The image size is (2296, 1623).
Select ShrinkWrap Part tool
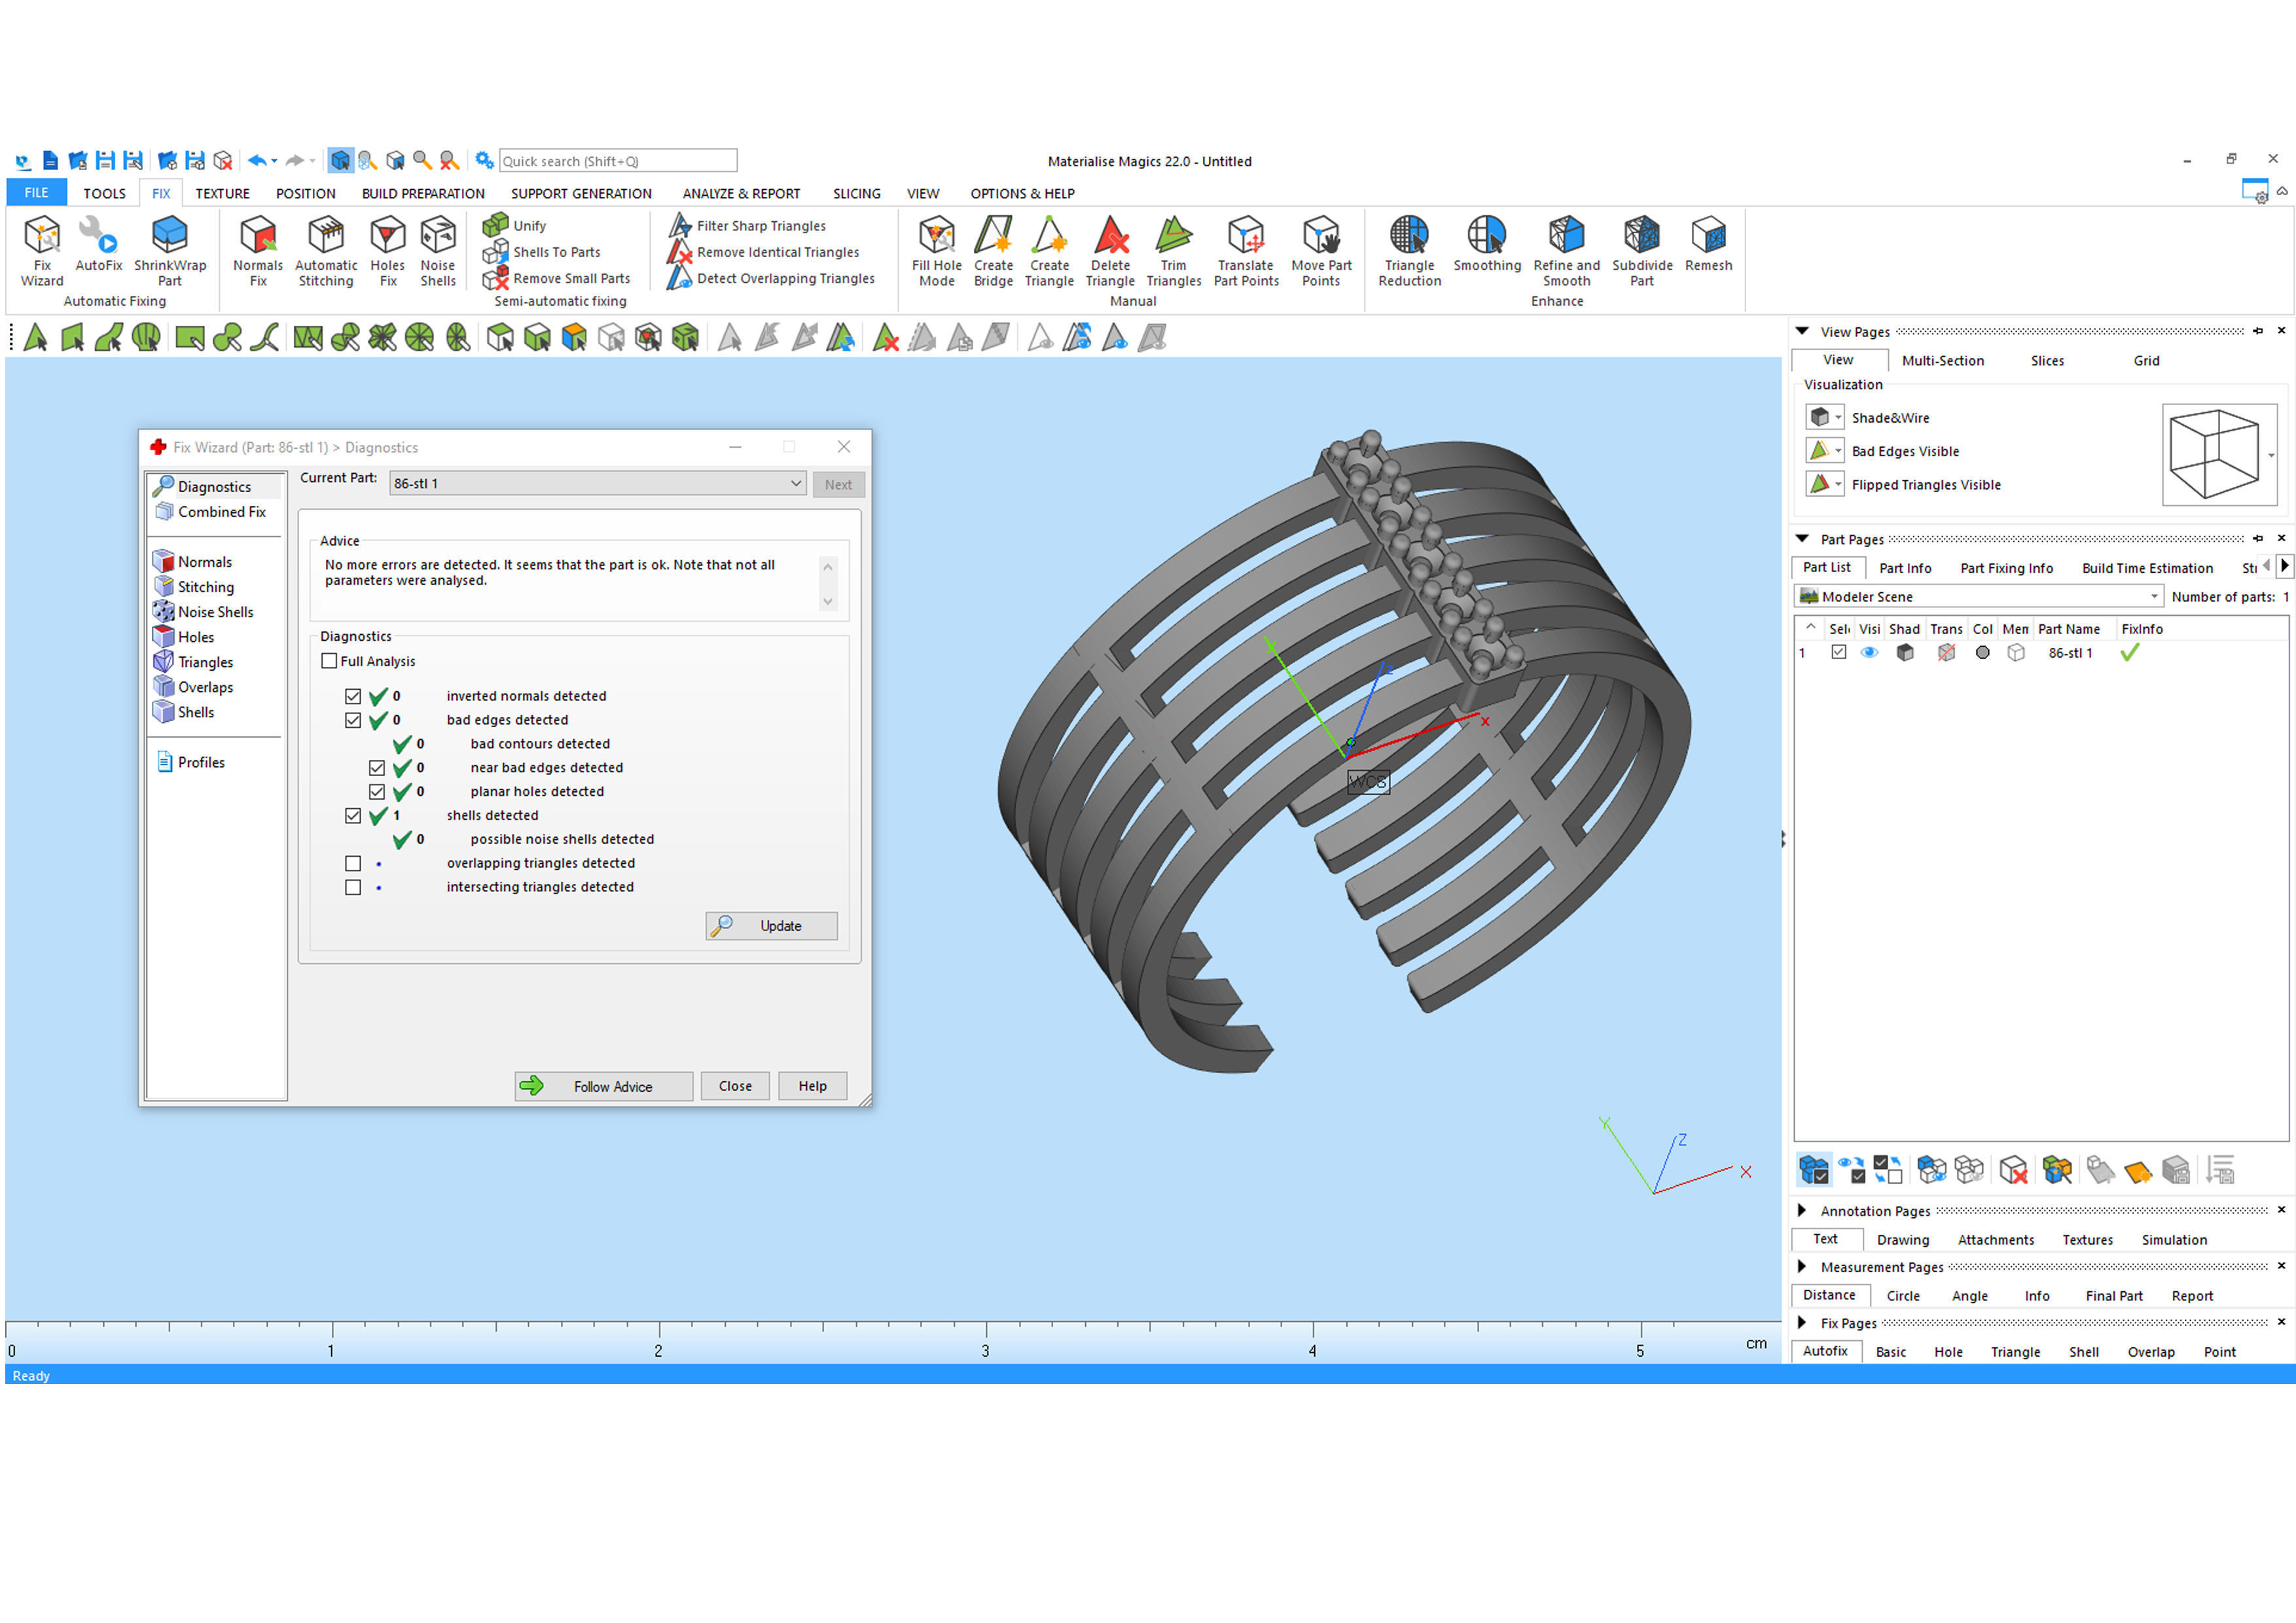tap(170, 251)
